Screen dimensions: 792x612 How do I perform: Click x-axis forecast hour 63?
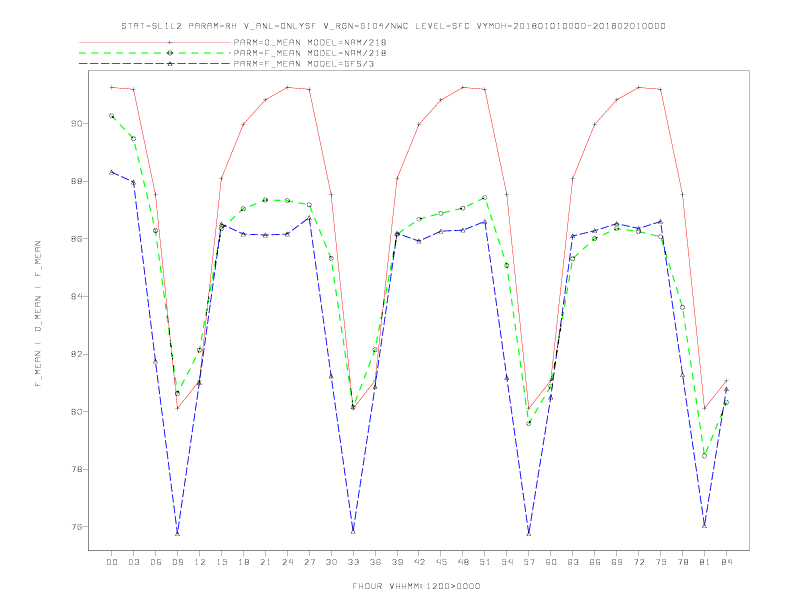(573, 562)
